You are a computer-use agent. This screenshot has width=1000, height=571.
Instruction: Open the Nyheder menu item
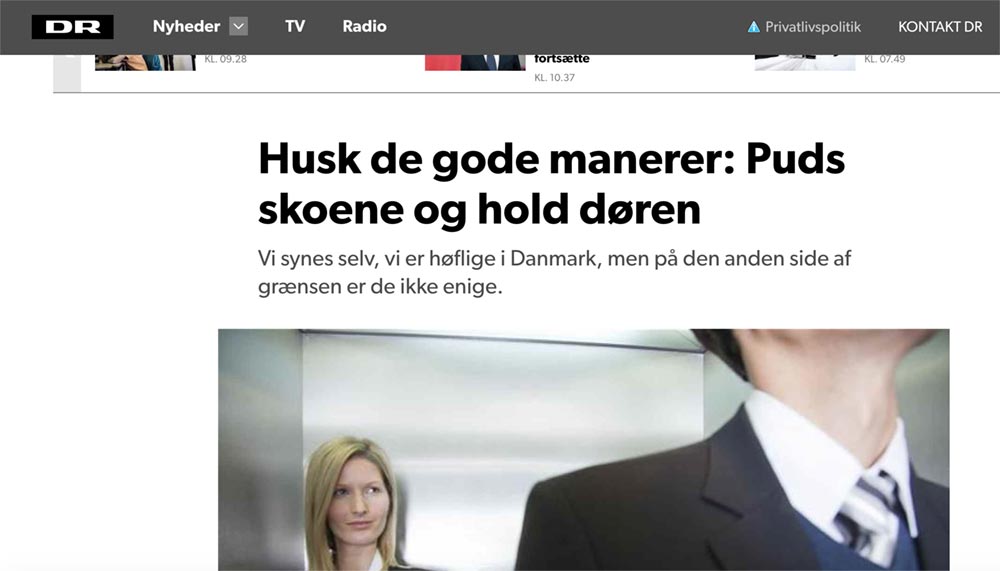[186, 26]
